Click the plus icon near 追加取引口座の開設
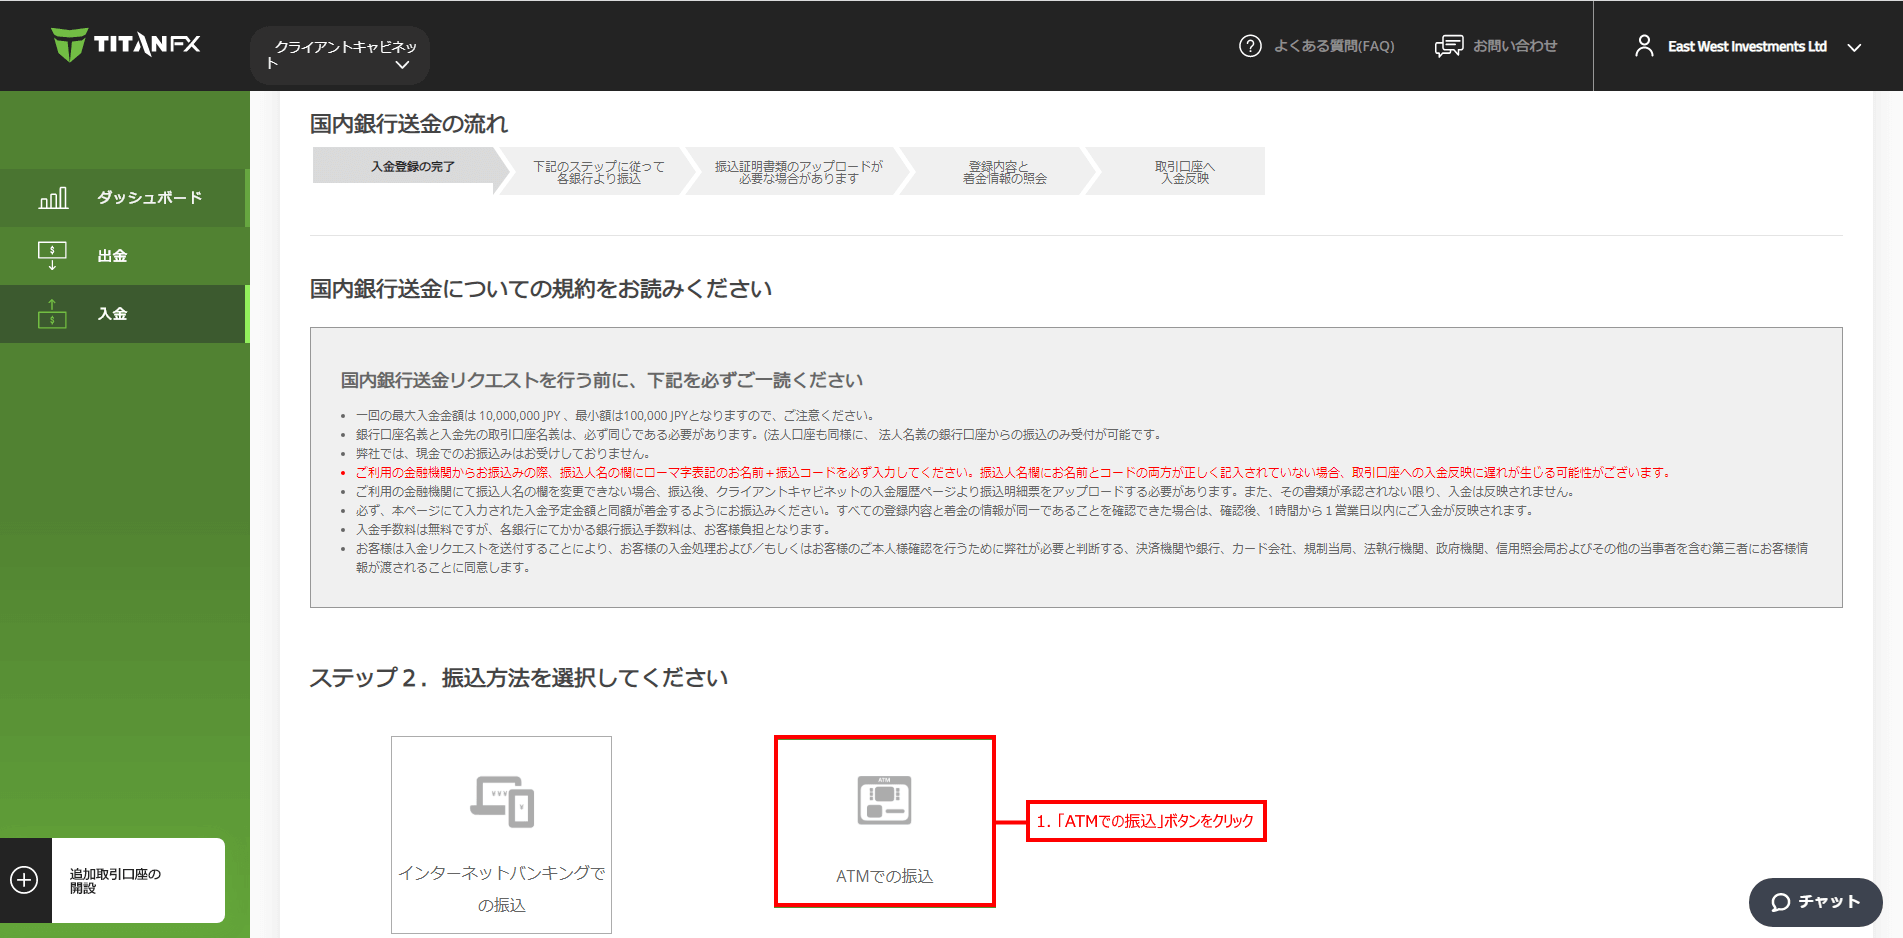 click(24, 879)
